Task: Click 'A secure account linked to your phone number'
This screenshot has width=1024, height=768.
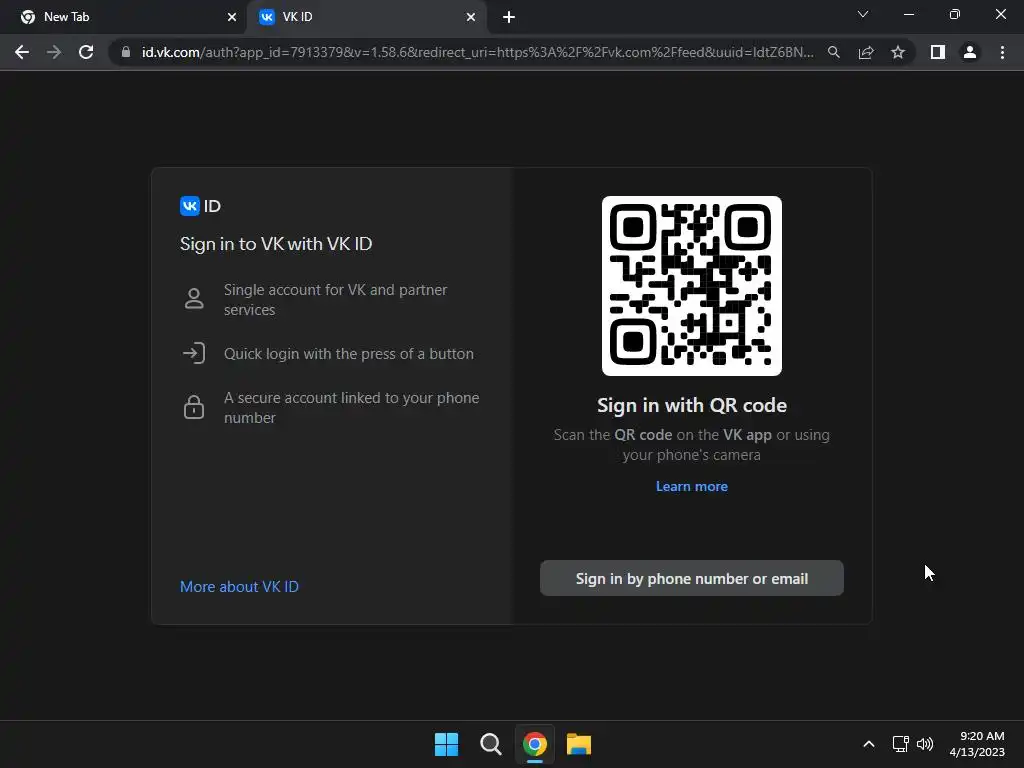Action: click(x=351, y=408)
